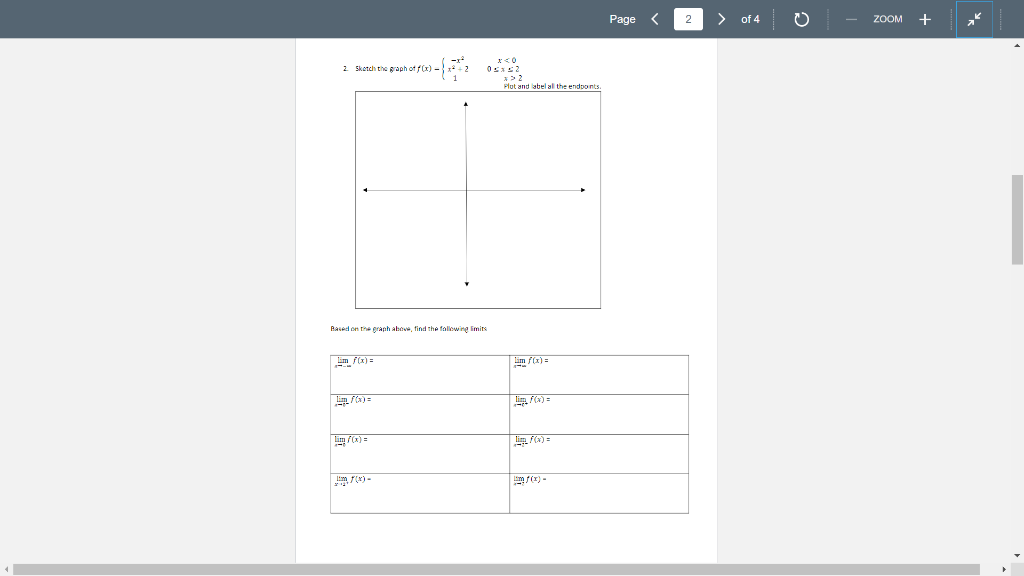Select the page number input showing 2

tap(688, 18)
